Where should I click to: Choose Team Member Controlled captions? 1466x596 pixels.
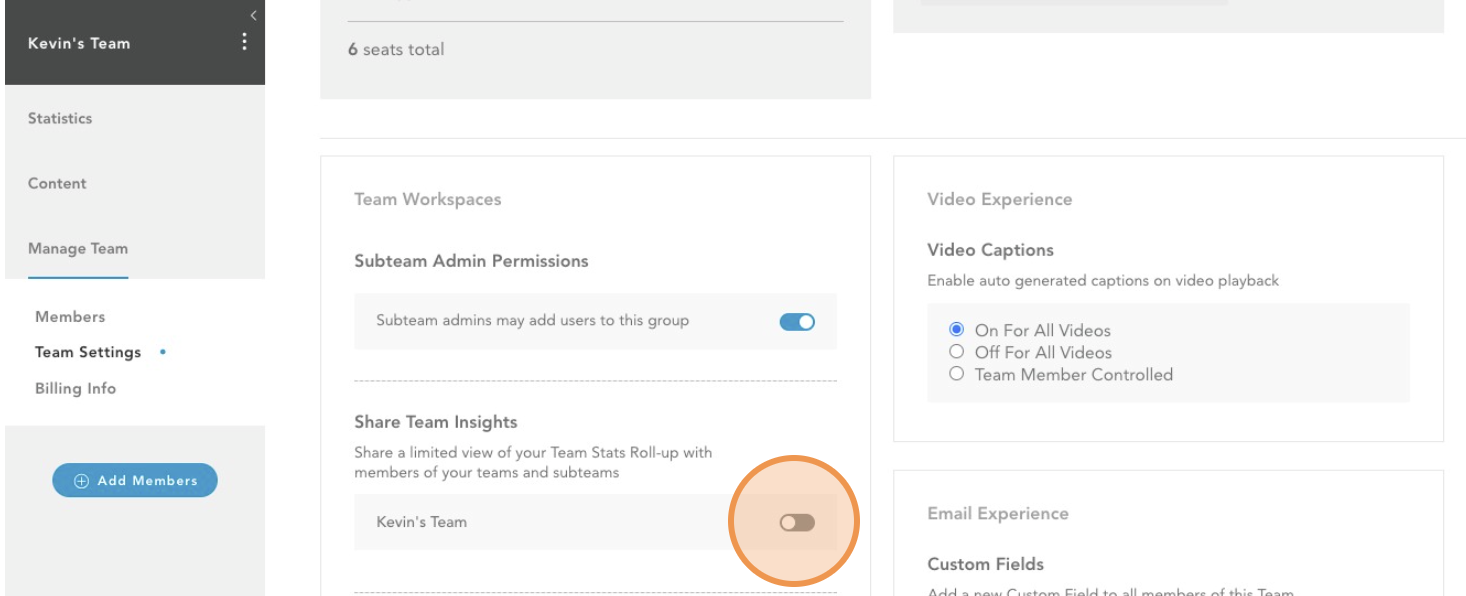[957, 374]
